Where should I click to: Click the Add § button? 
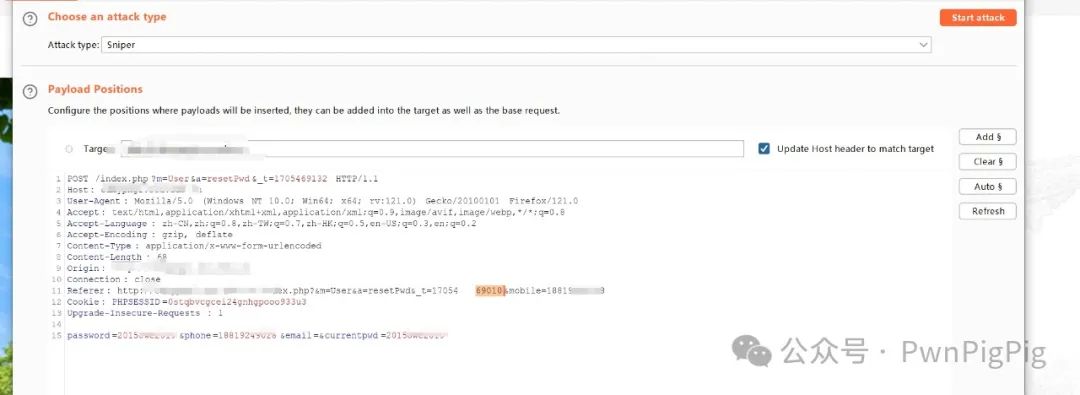pos(987,137)
